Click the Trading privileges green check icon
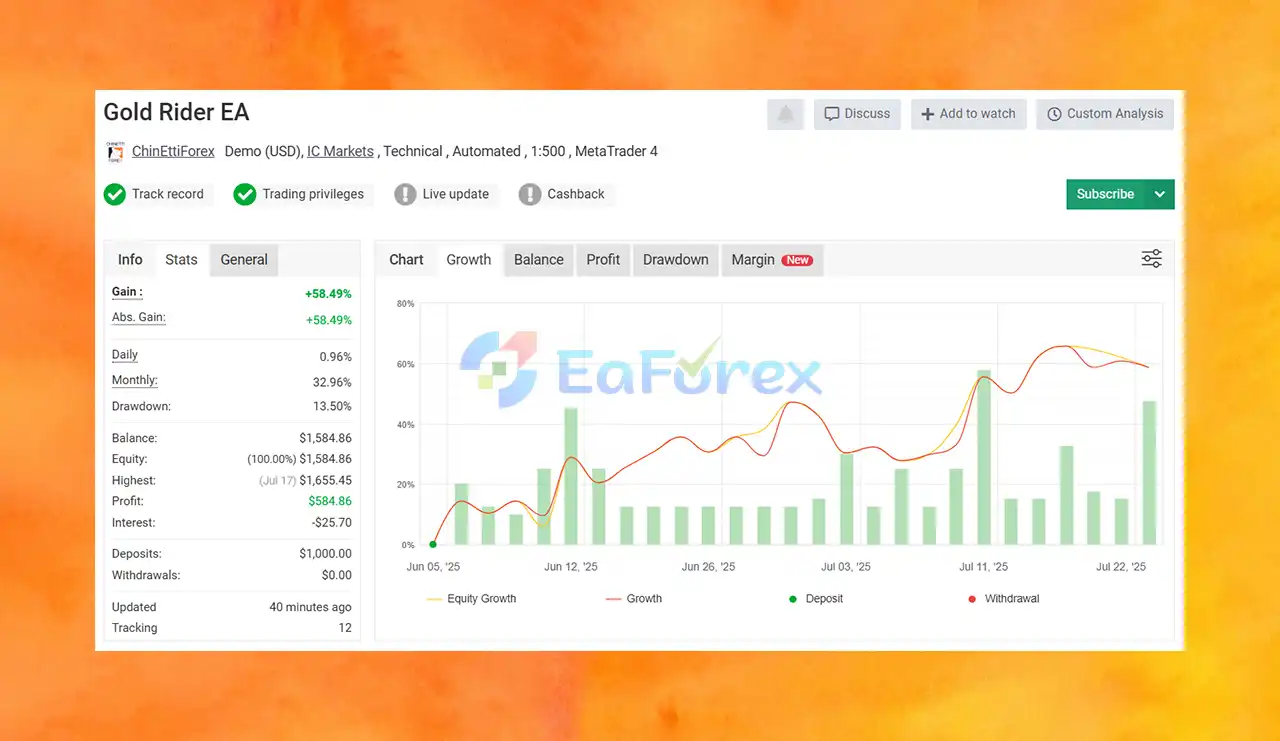1280x741 pixels. click(245, 194)
